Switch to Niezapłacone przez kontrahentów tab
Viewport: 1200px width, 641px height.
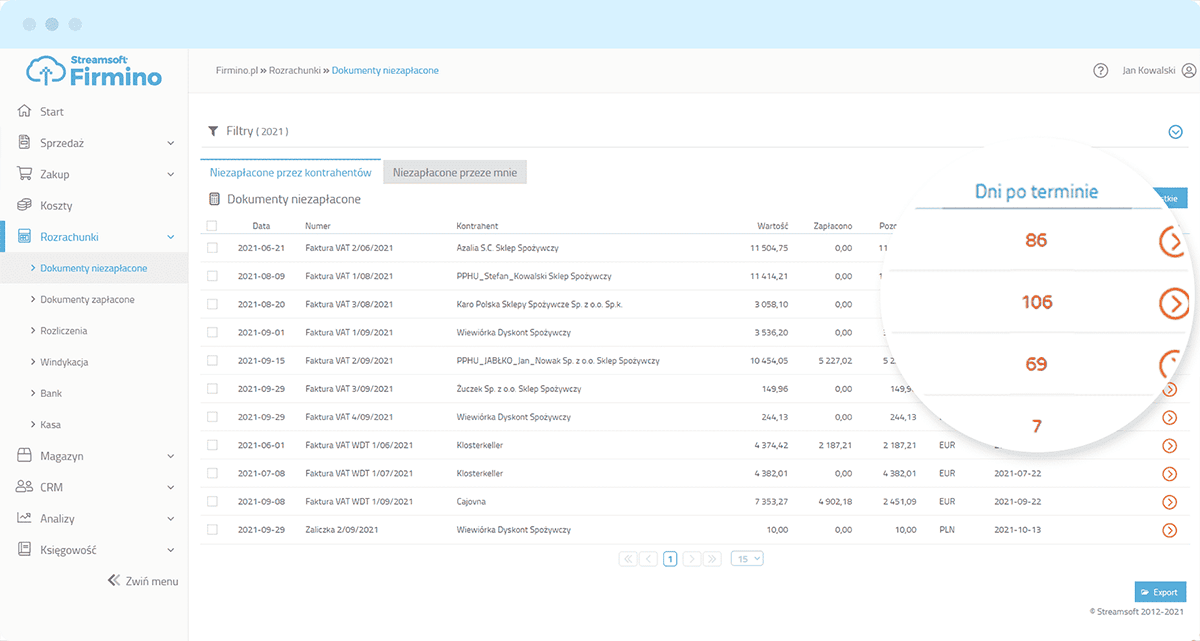(290, 173)
